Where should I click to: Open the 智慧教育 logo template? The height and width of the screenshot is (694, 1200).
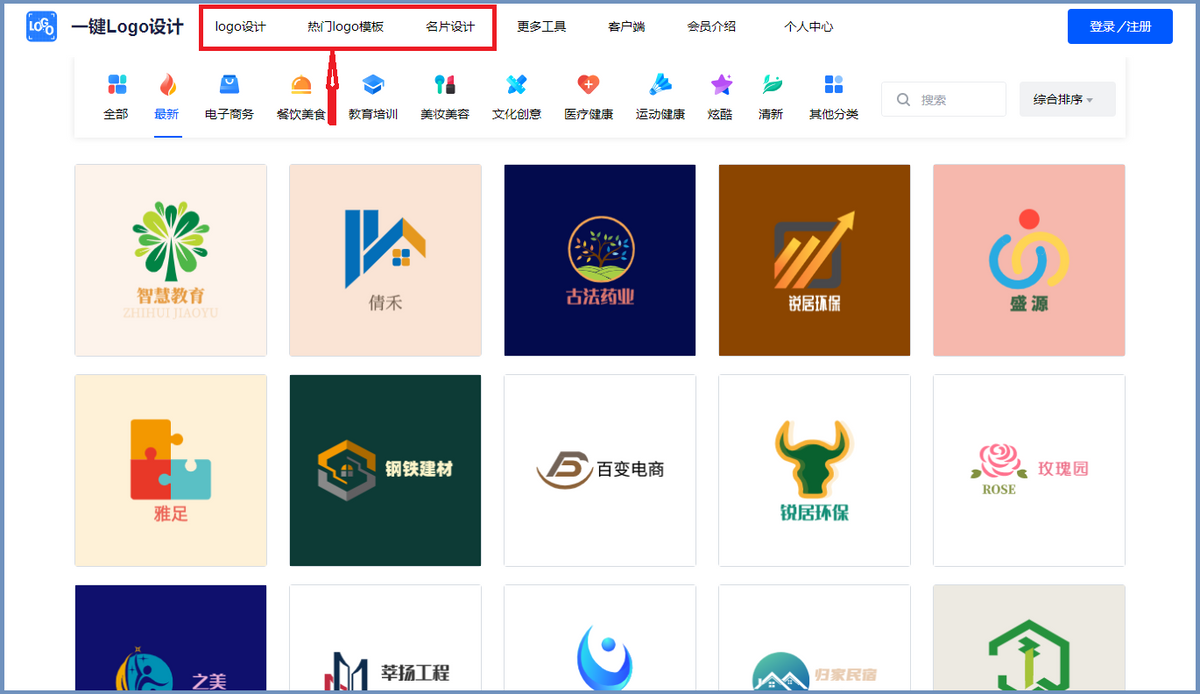pyautogui.click(x=171, y=260)
